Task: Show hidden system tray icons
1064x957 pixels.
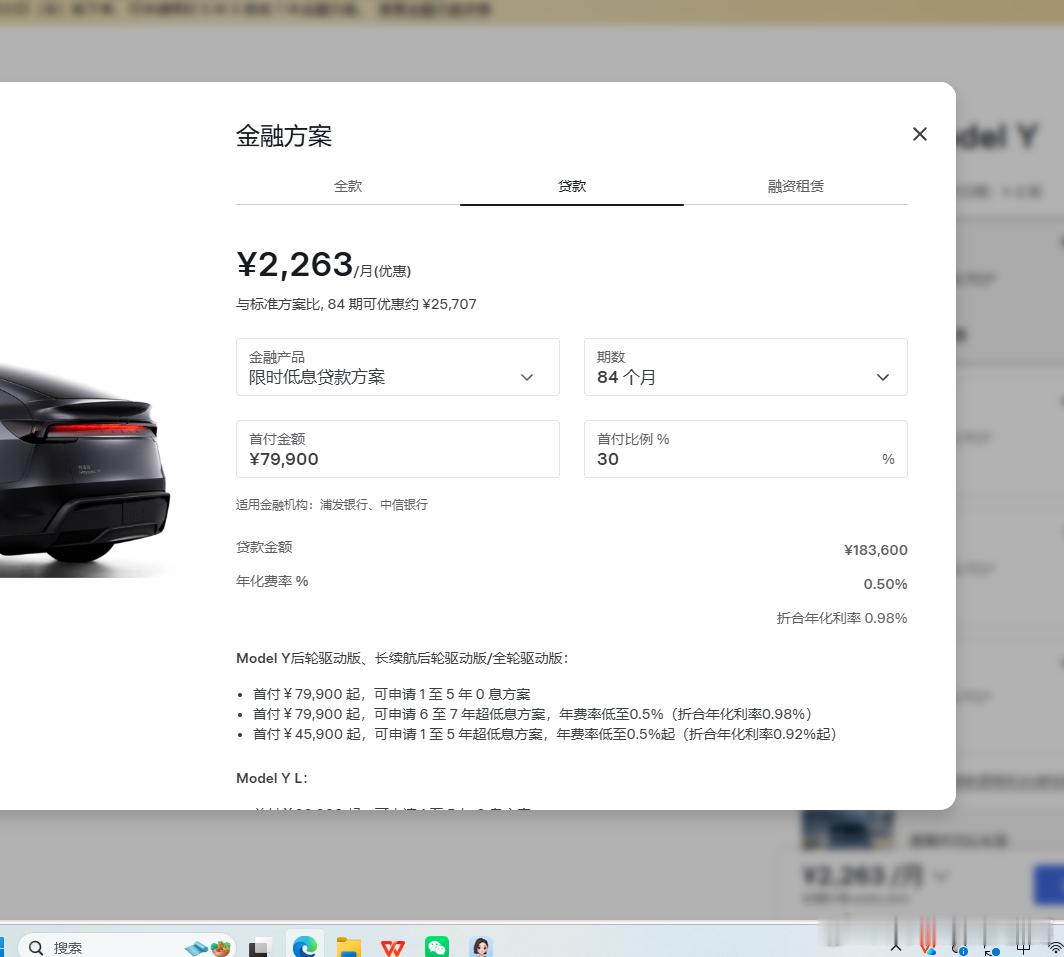Action: click(896, 948)
